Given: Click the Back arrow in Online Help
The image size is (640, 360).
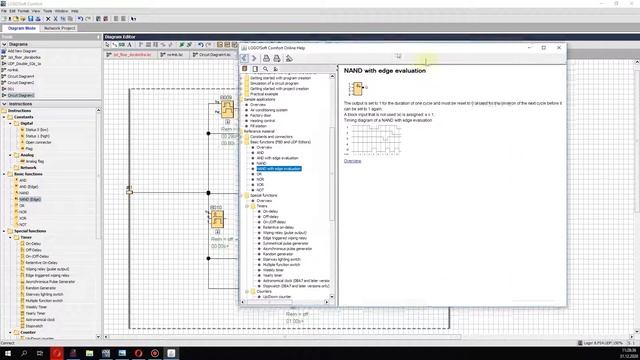Looking at the screenshot, I should (x=244, y=58).
